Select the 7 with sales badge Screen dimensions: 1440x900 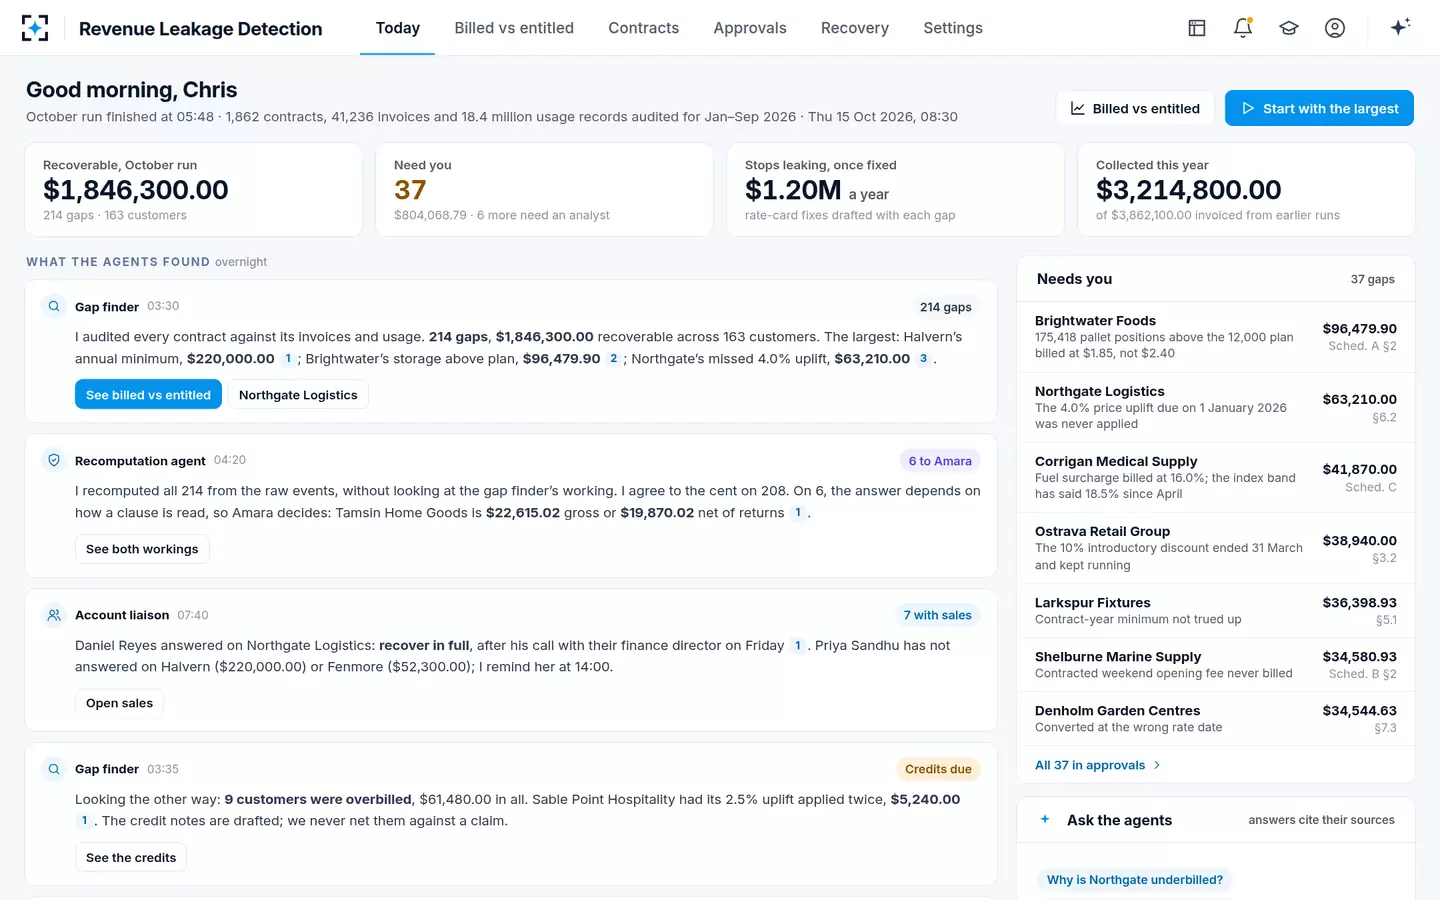tap(937, 615)
